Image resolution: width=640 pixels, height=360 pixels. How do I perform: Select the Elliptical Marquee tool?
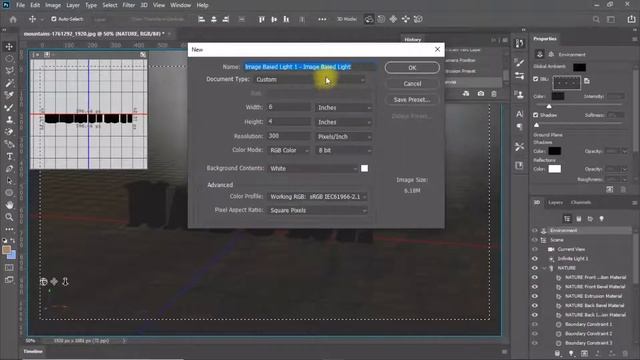[9, 59]
